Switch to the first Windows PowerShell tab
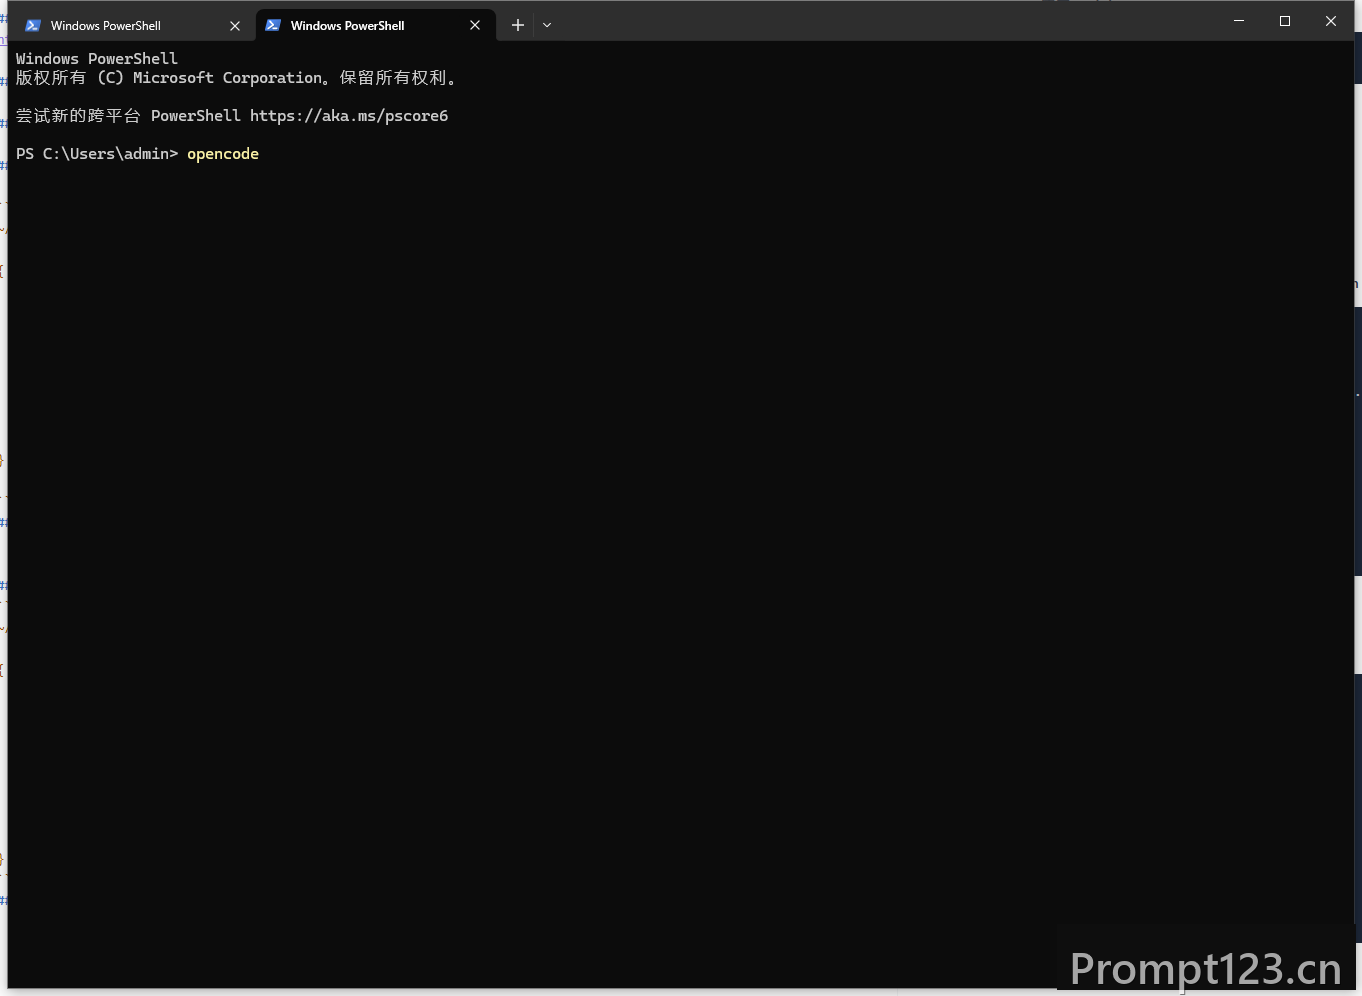The width and height of the screenshot is (1362, 996). [x=134, y=25]
